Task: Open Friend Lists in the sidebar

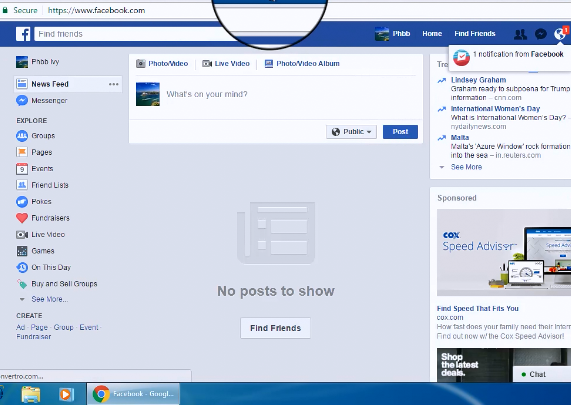Action: coord(42,185)
